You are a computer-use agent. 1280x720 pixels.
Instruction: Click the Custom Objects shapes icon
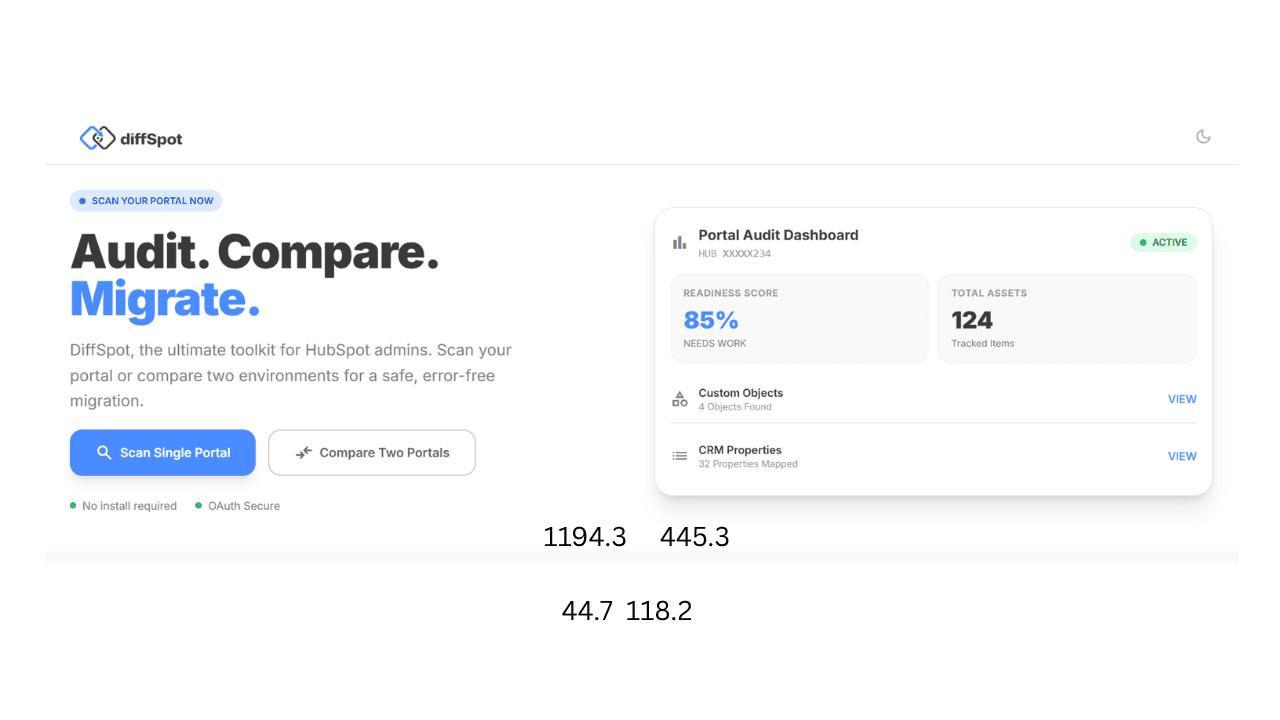[680, 399]
